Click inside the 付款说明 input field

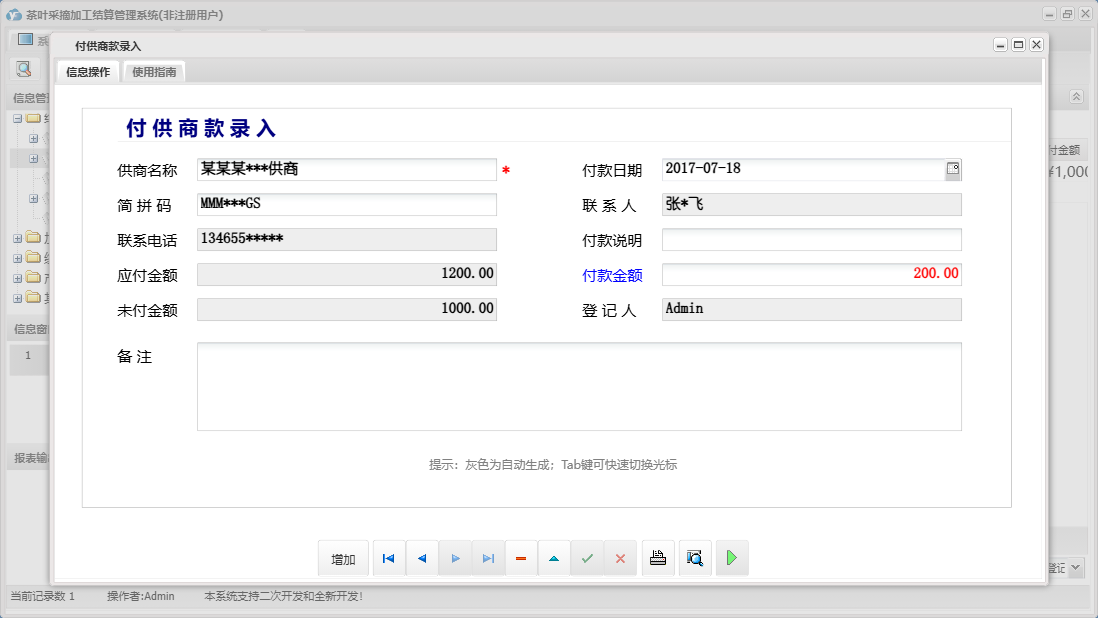[812, 239]
